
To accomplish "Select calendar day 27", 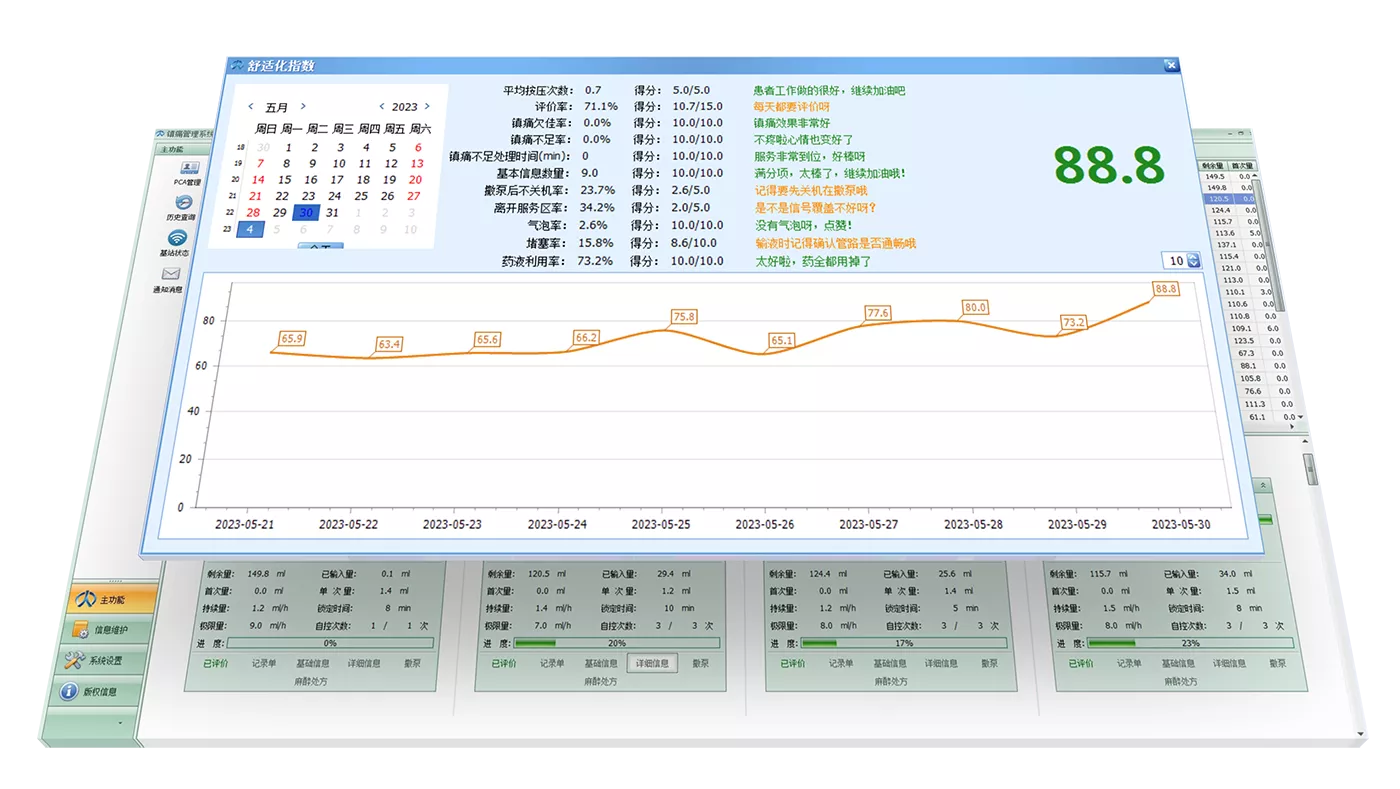I will tap(414, 196).
